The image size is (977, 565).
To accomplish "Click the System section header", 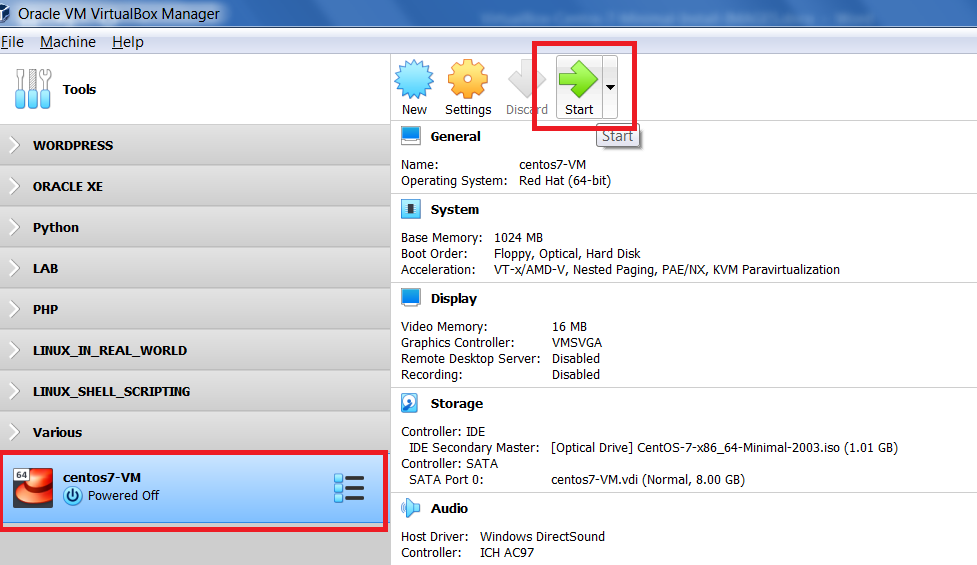I will tap(454, 210).
